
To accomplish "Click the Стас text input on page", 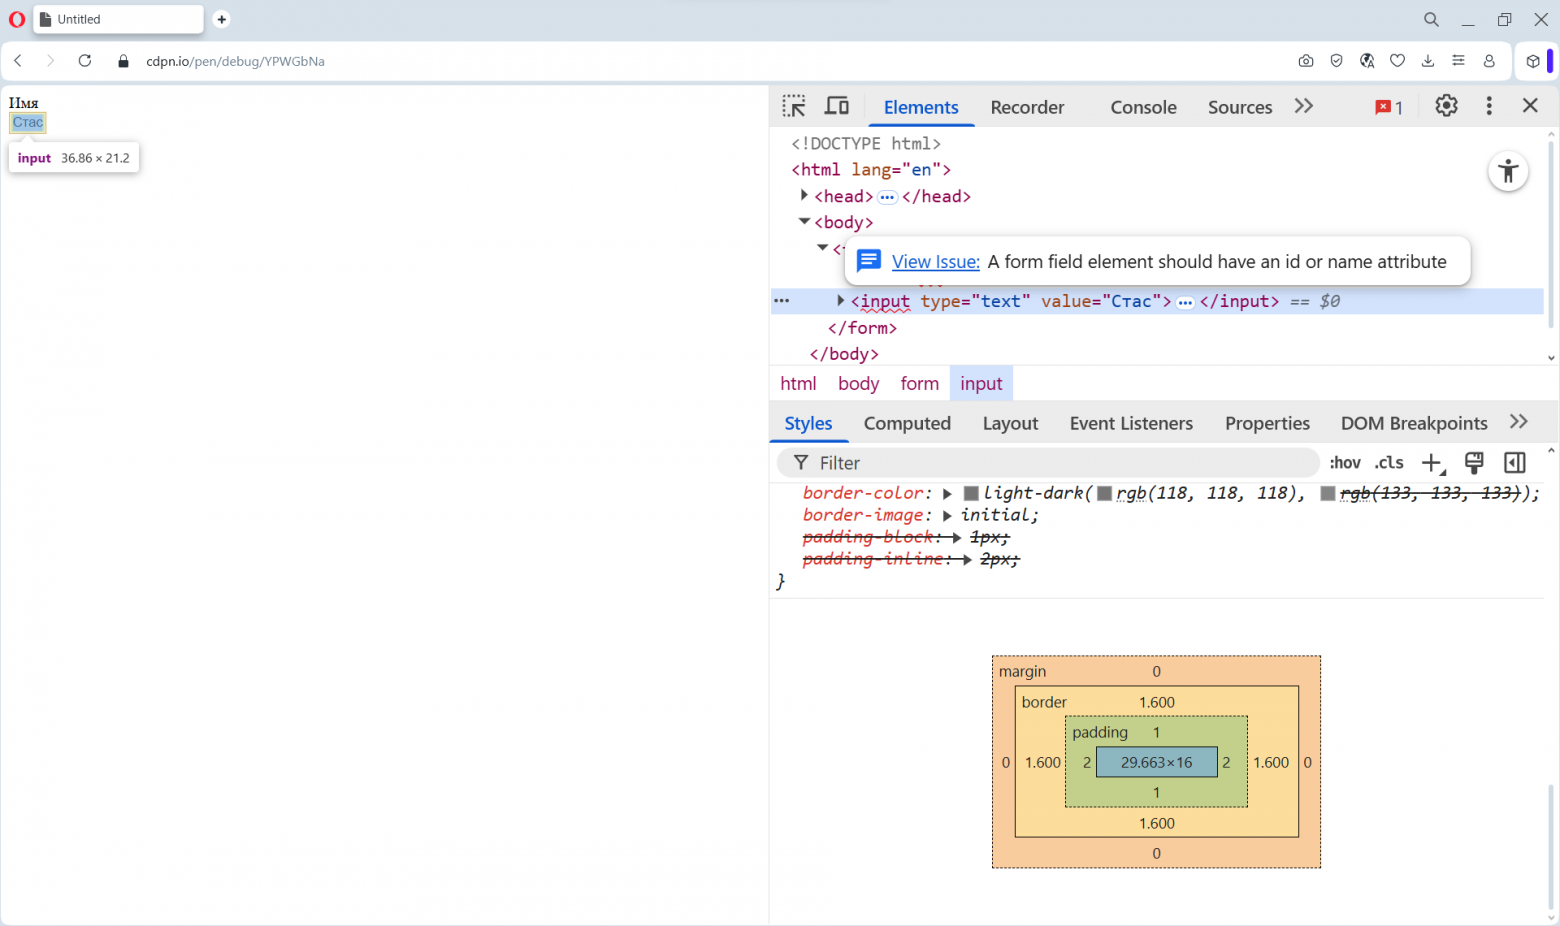I will [x=28, y=122].
